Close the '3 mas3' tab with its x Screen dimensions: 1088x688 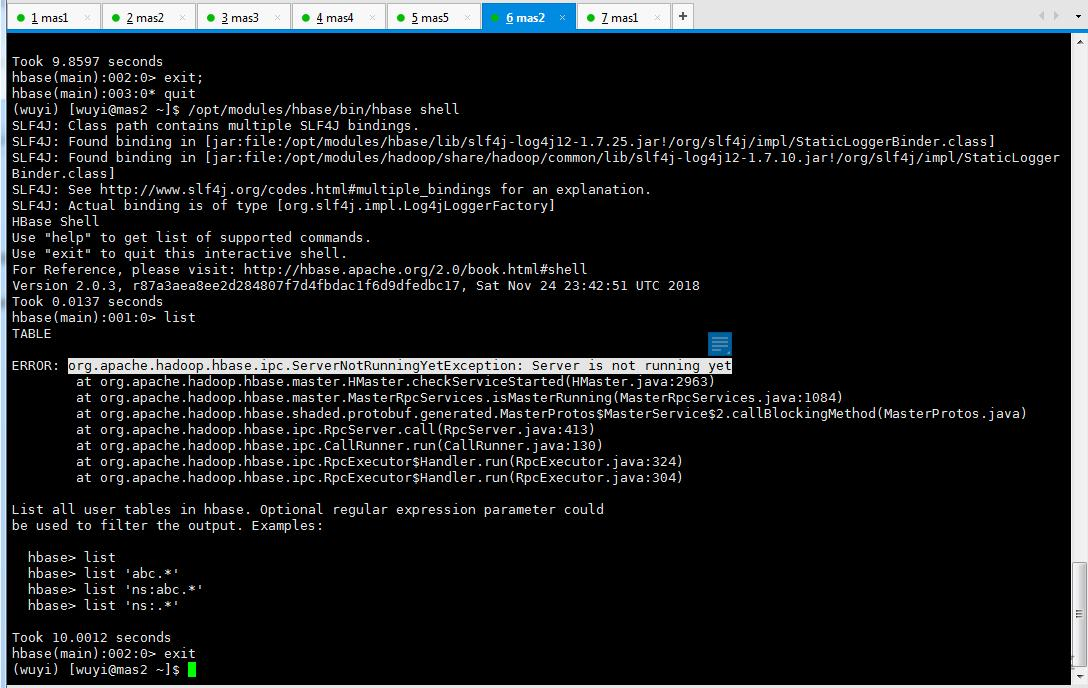pos(278,18)
